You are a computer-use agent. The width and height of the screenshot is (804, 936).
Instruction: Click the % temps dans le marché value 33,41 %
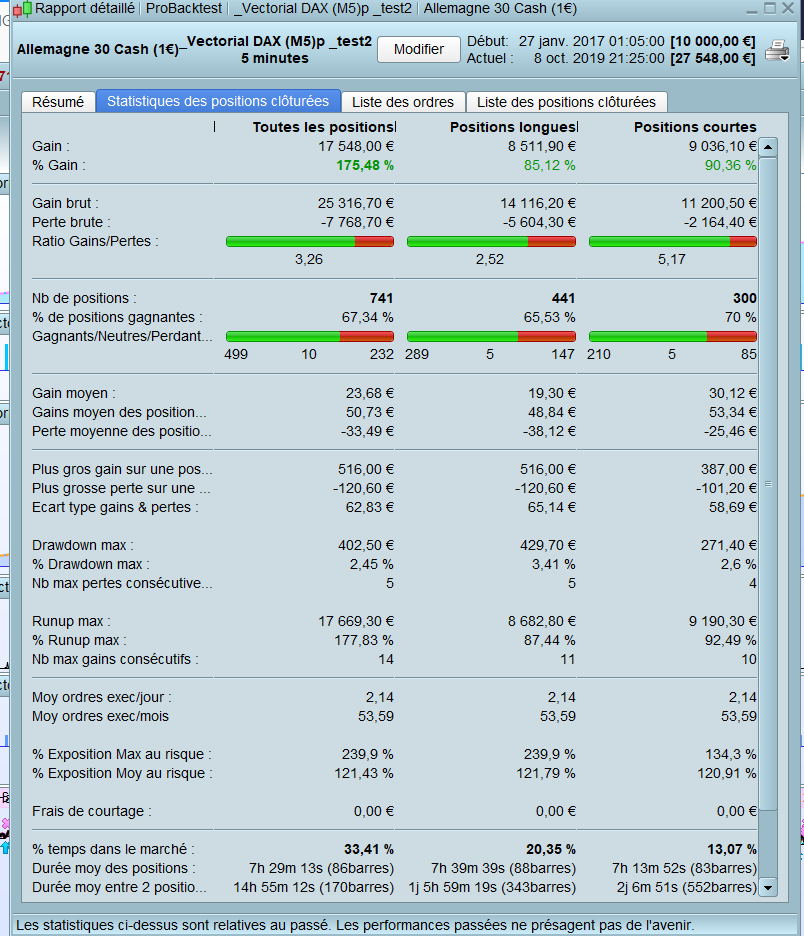pyautogui.click(x=369, y=849)
